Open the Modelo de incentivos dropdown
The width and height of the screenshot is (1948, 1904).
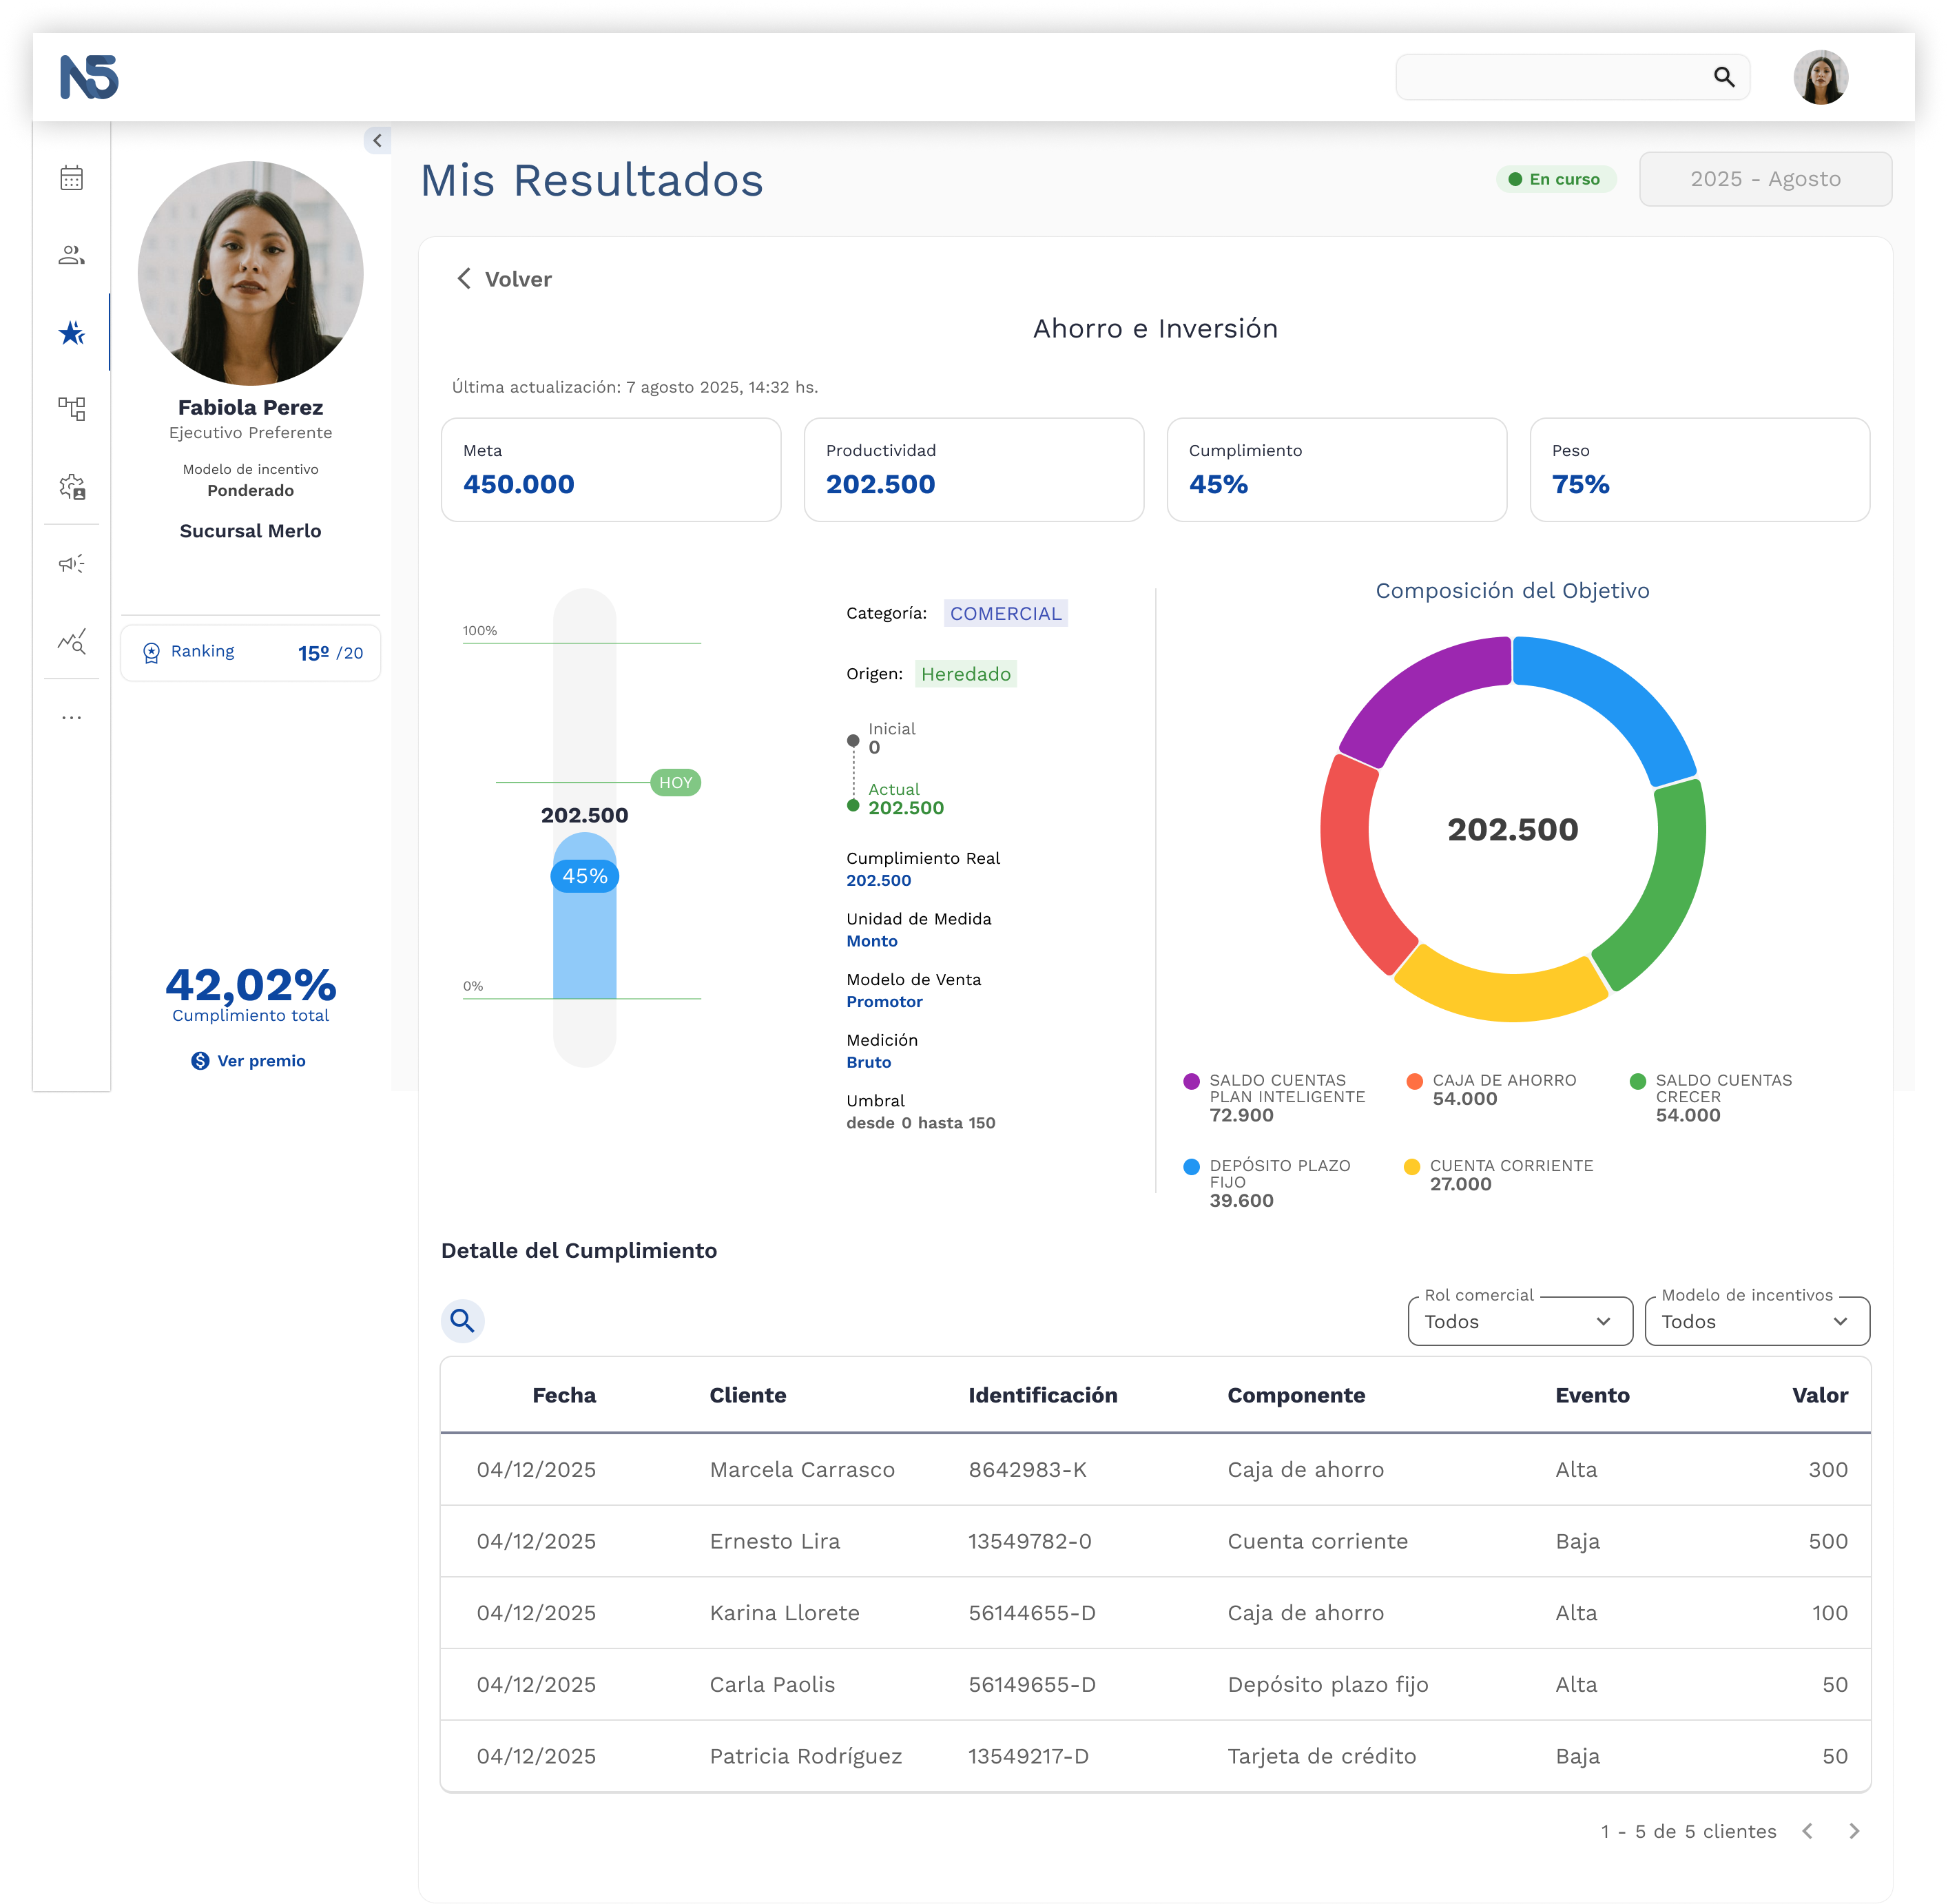pyautogui.click(x=1757, y=1321)
